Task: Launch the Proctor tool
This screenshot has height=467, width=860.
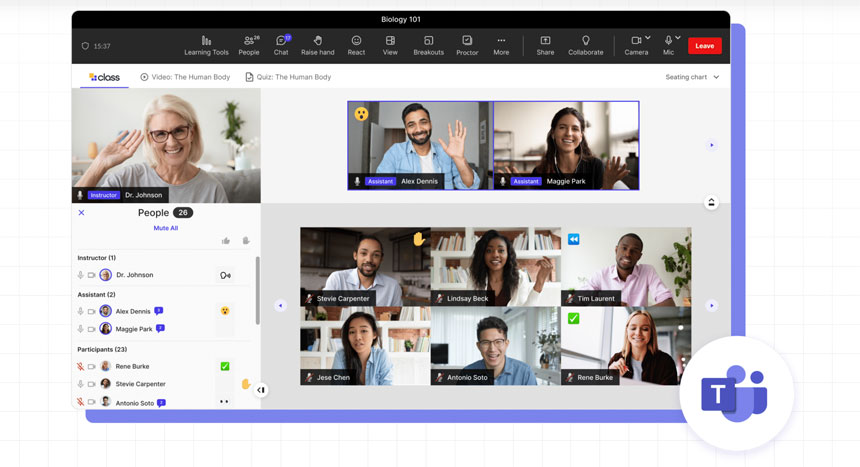Action: [467, 45]
